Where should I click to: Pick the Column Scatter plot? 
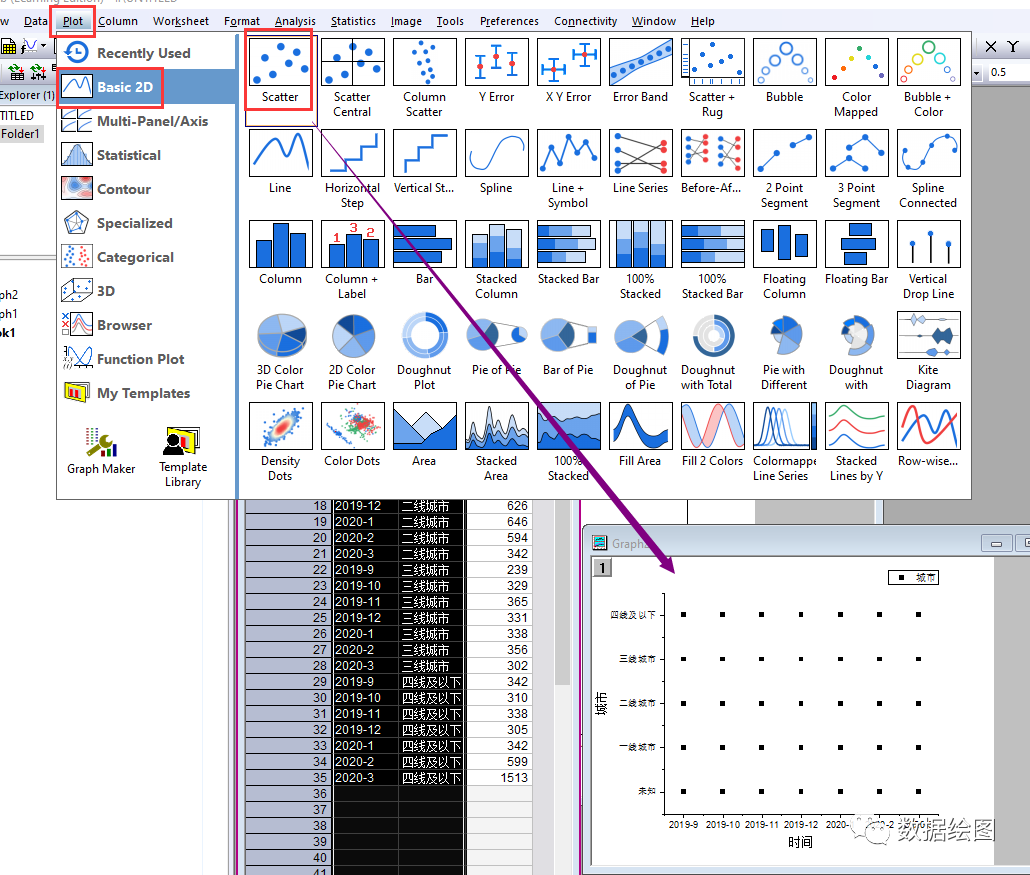(x=424, y=78)
